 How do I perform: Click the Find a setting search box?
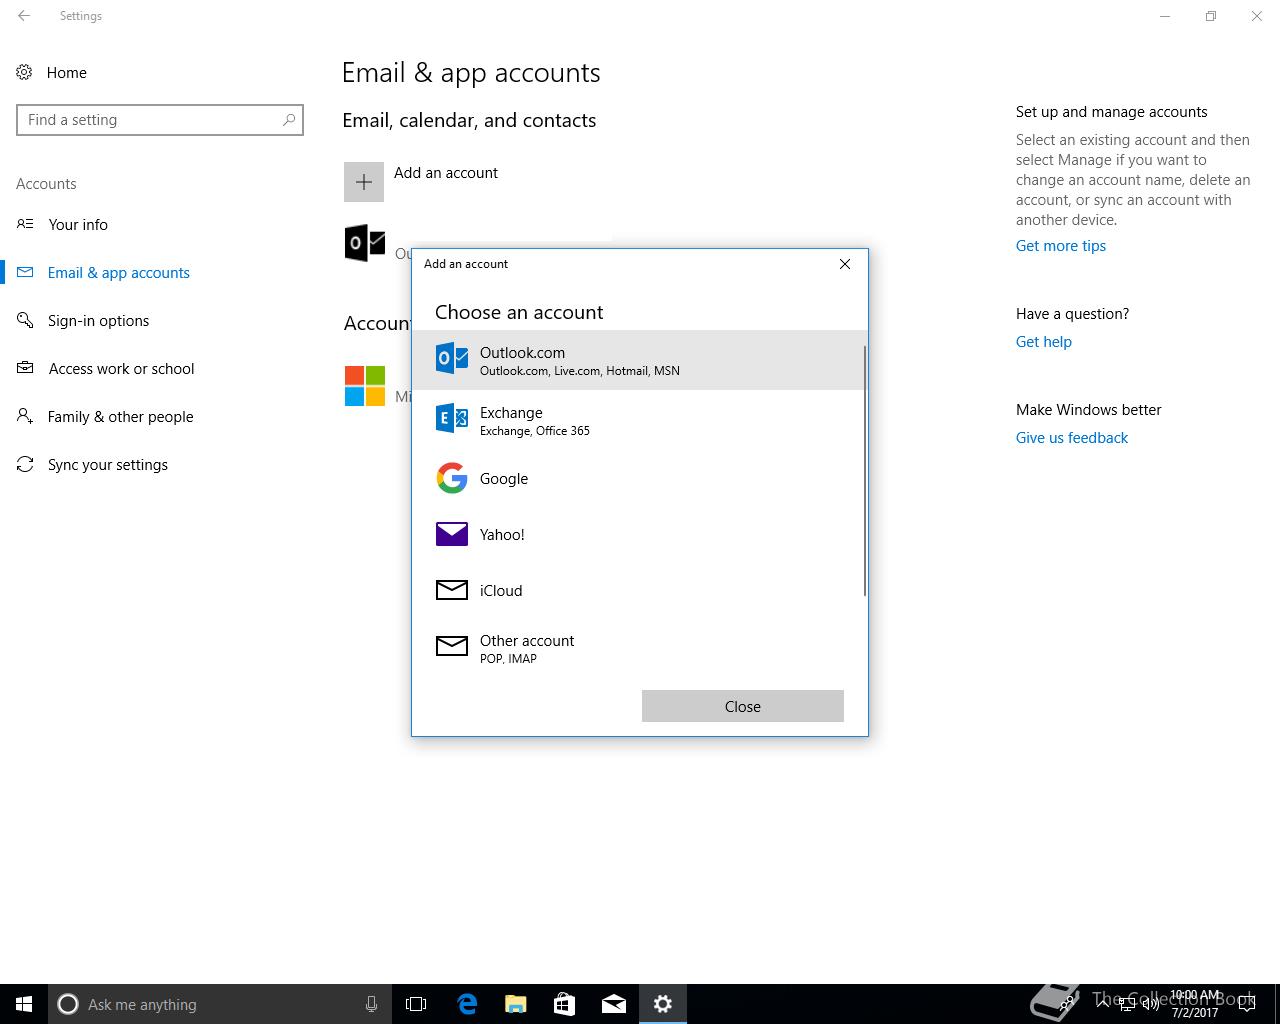[x=150, y=120]
